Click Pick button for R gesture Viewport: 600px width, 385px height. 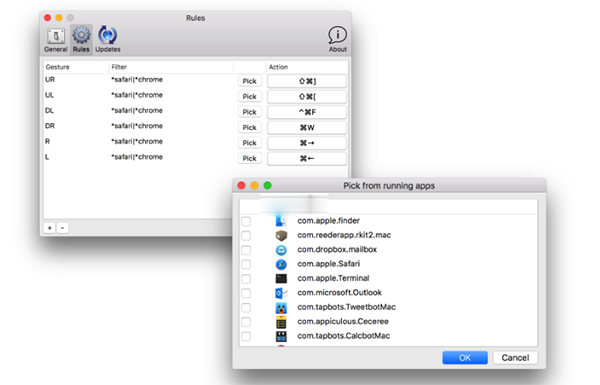[249, 143]
